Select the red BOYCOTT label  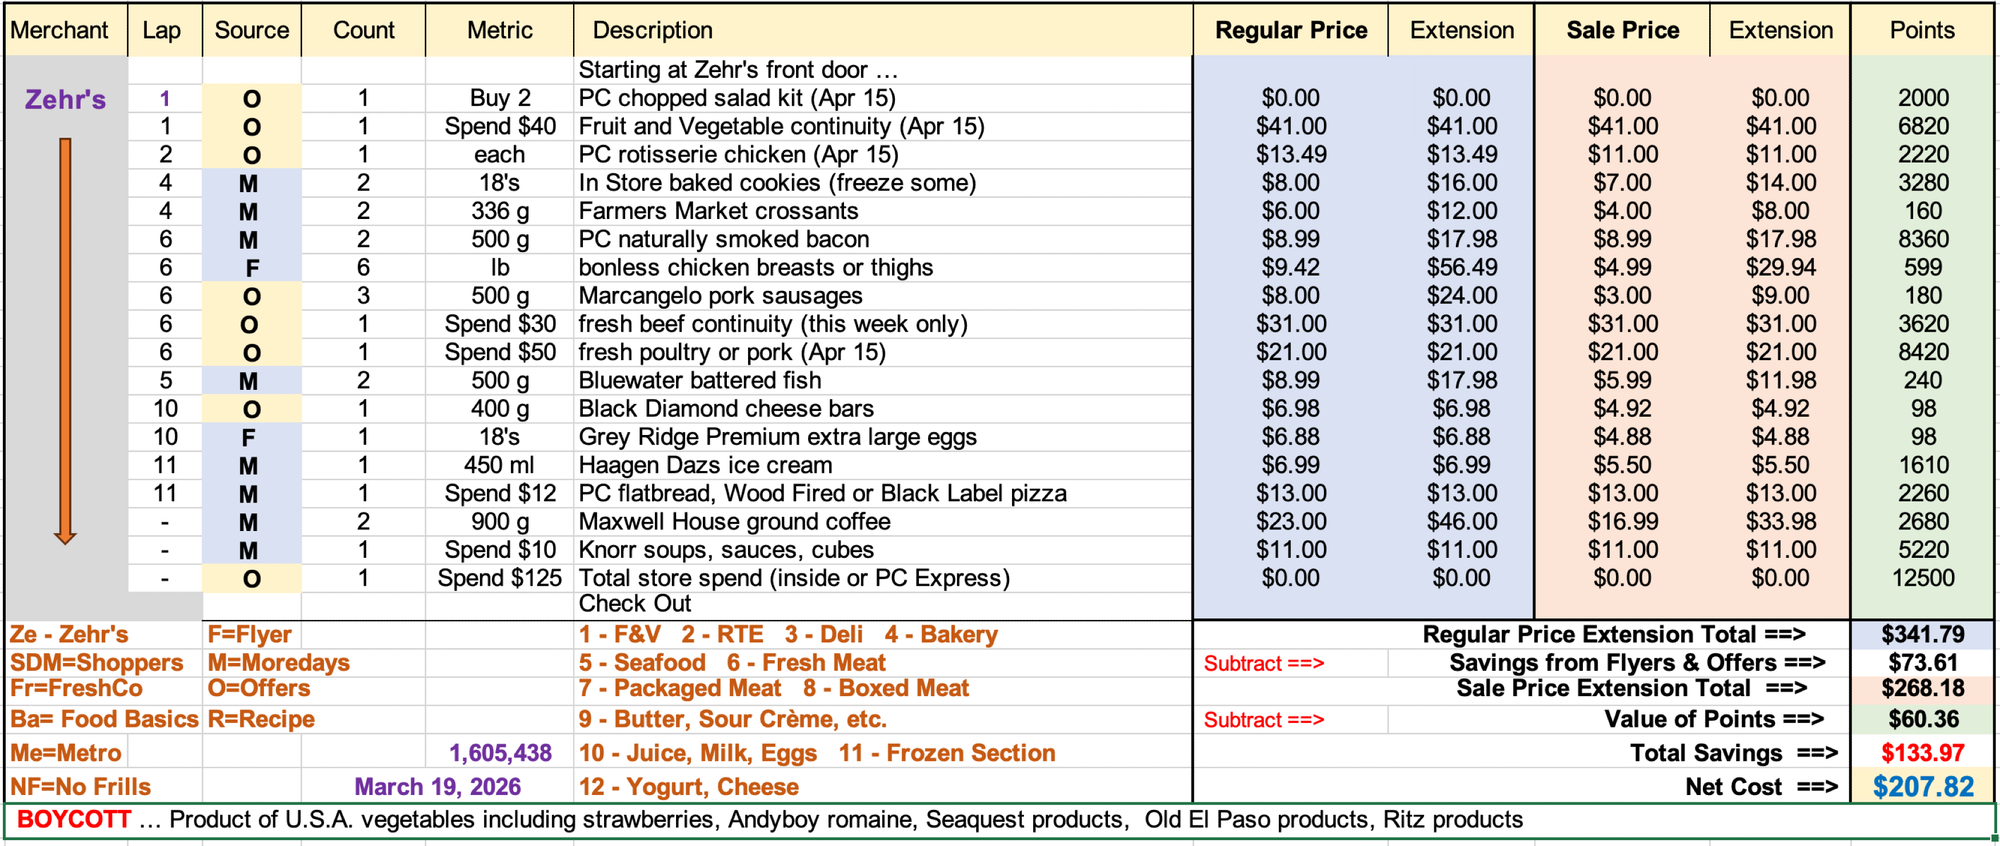(74, 820)
